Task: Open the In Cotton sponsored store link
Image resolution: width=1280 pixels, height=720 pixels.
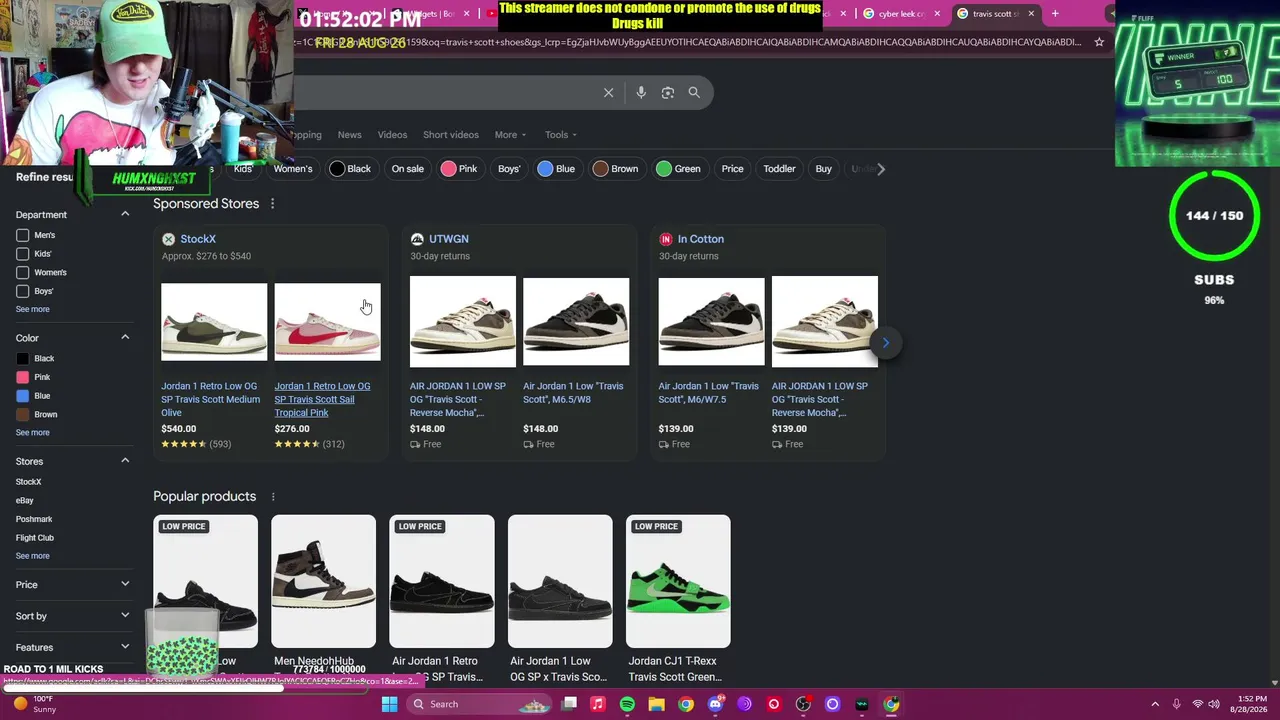Action: 701,239
